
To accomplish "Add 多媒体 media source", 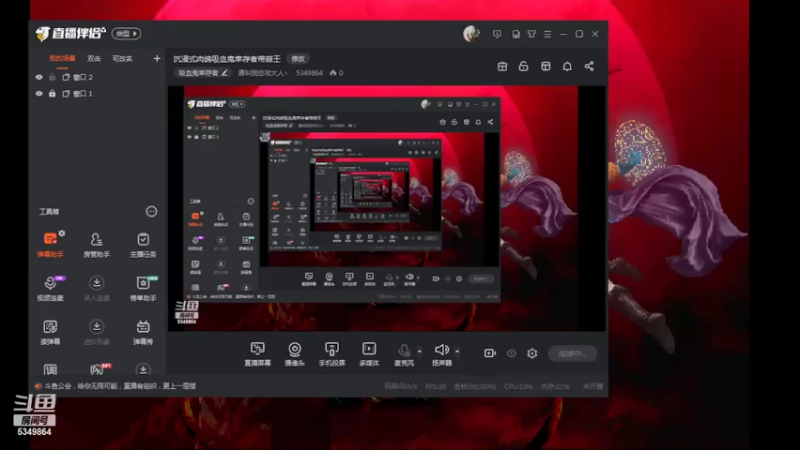I will pyautogui.click(x=369, y=354).
